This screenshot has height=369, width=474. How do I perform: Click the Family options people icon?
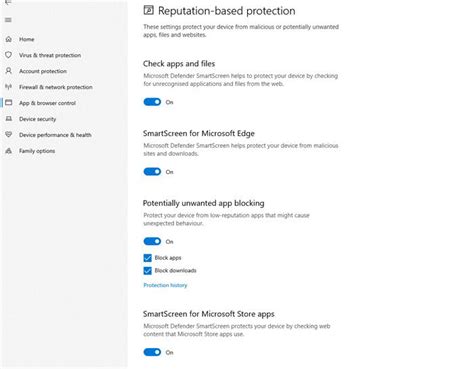point(9,151)
